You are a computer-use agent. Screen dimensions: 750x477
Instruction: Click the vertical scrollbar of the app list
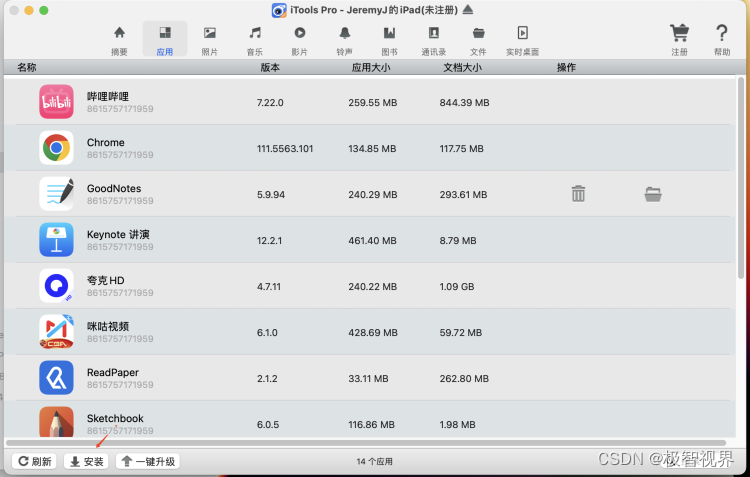[x=741, y=178]
